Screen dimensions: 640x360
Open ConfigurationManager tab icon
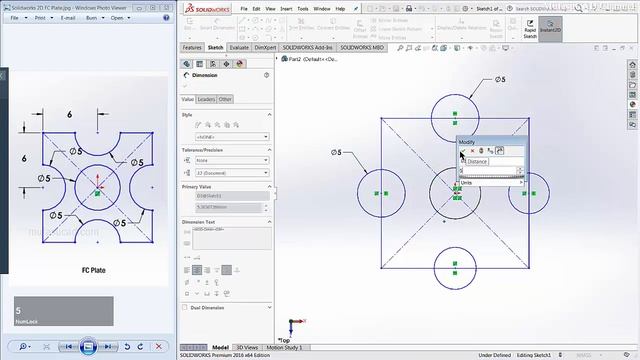click(x=213, y=64)
